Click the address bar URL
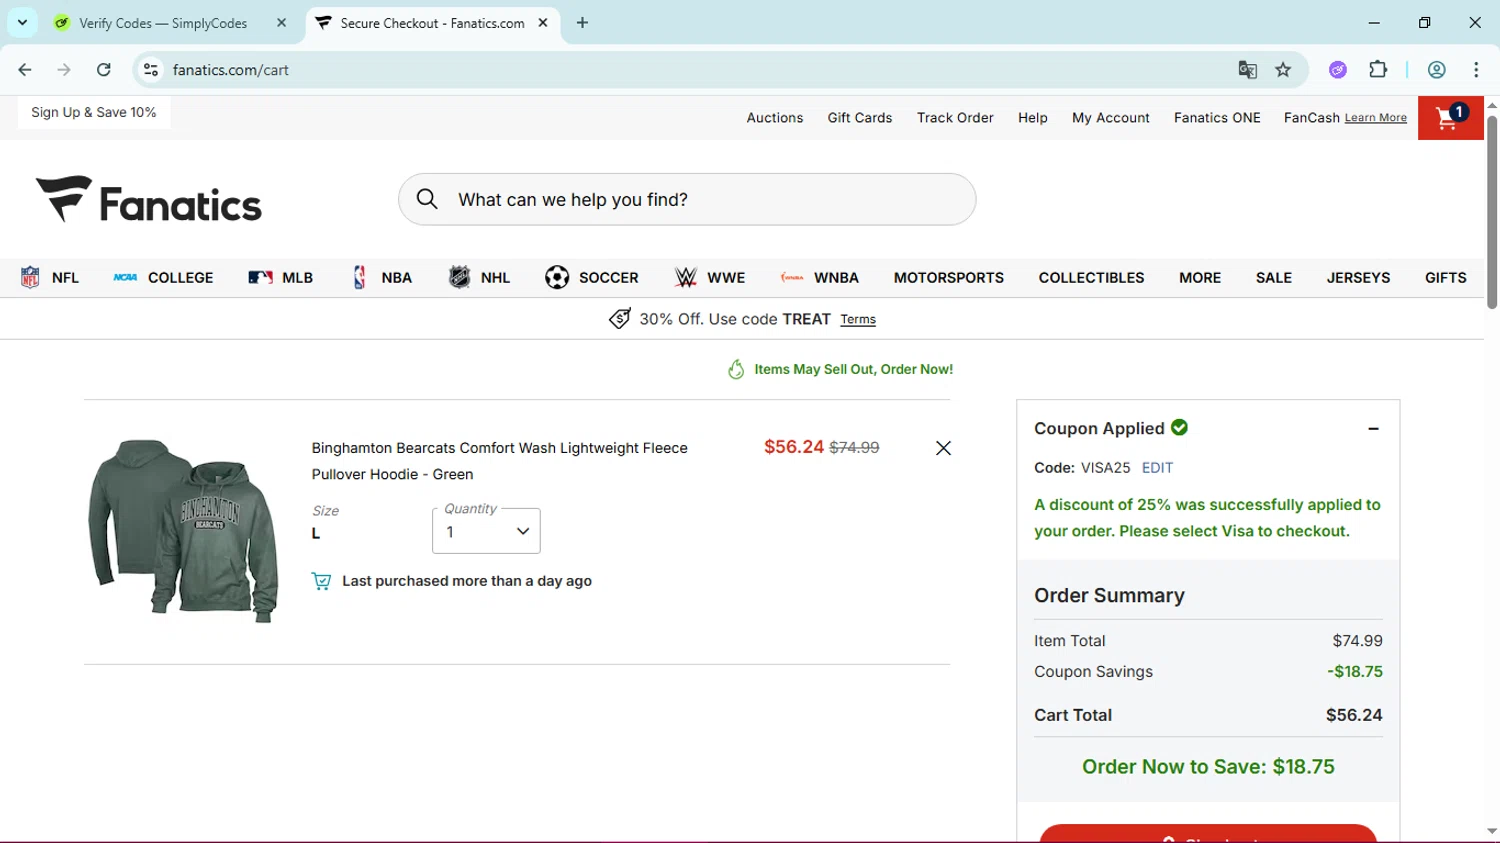 point(231,70)
